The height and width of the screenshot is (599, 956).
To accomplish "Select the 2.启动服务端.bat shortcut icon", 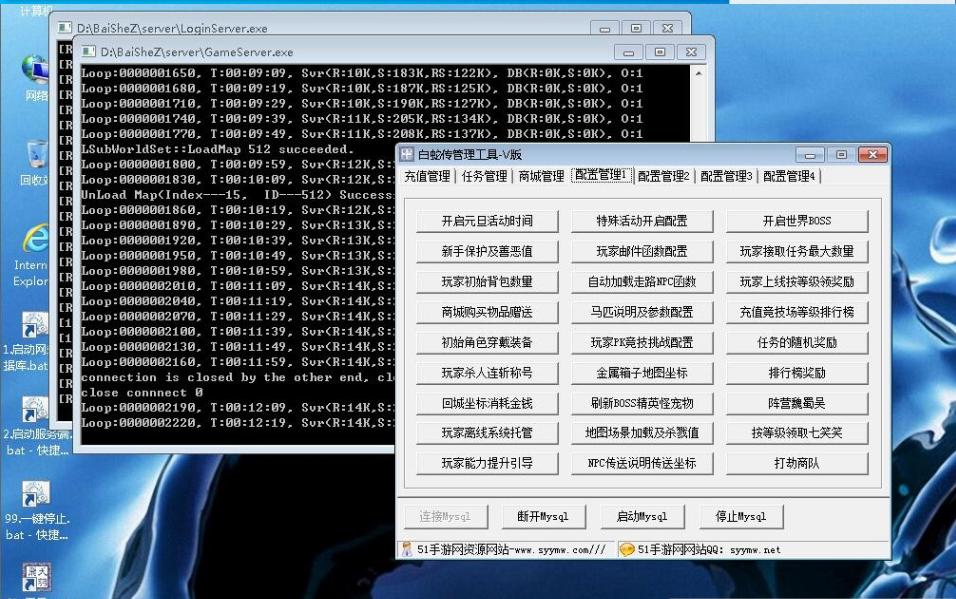I will 36,411.
